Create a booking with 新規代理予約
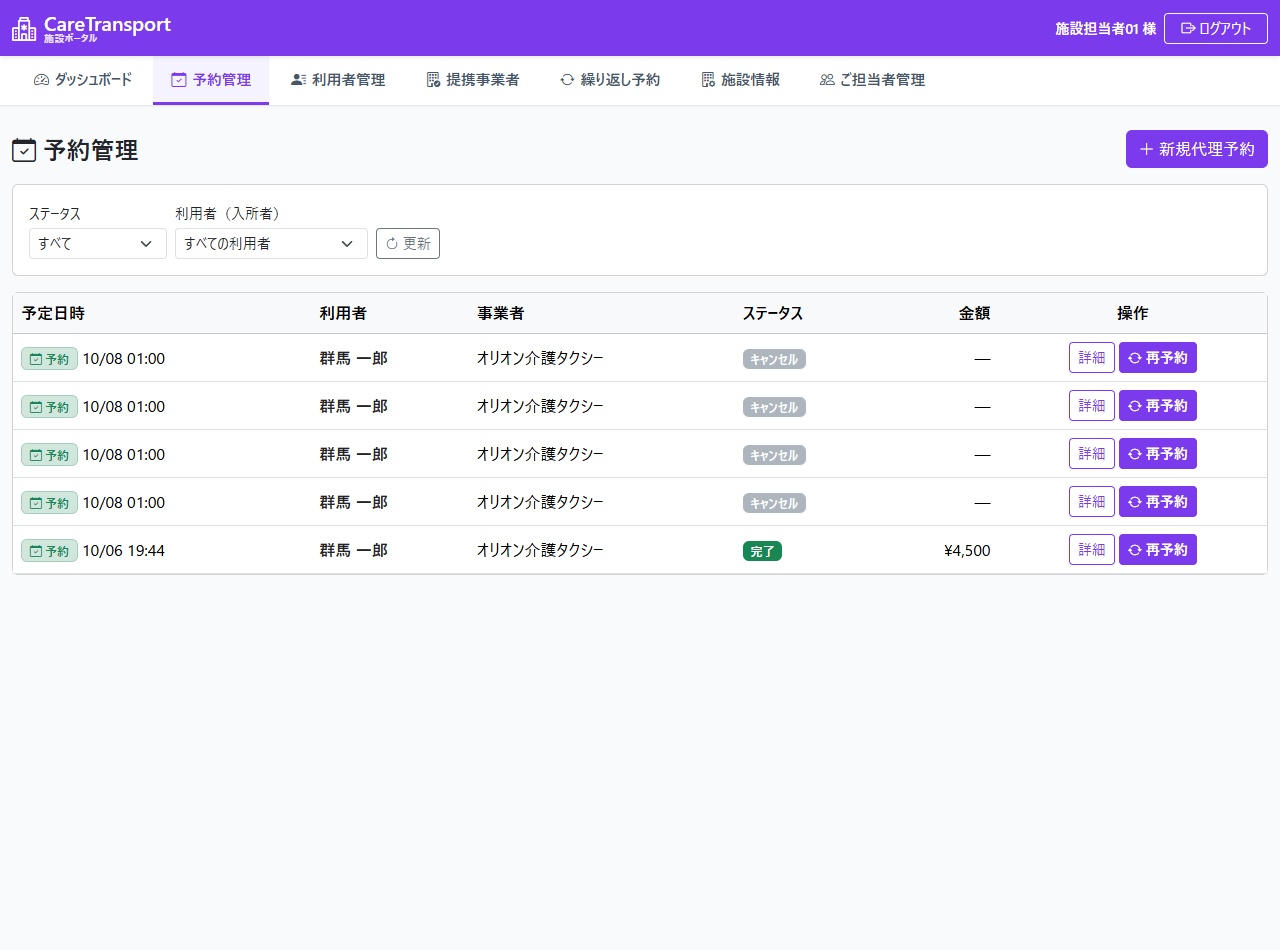The height and width of the screenshot is (950, 1280). (1197, 149)
